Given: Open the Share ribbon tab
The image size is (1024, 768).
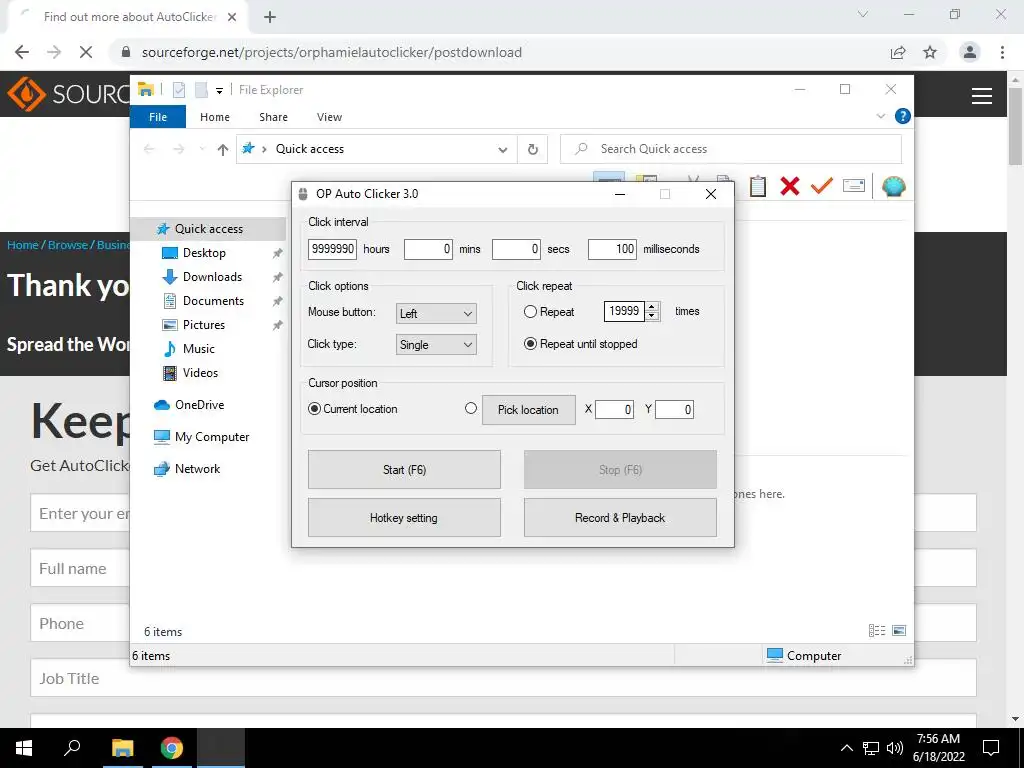Looking at the screenshot, I should (273, 117).
